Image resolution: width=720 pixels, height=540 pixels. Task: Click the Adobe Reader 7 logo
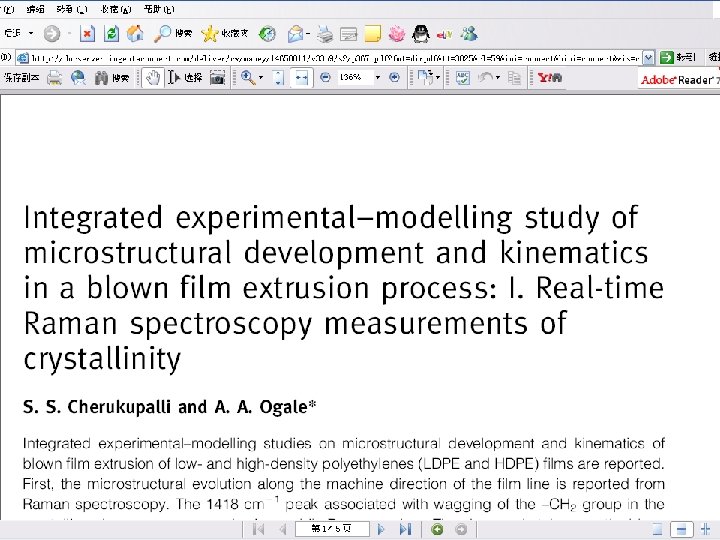(x=678, y=79)
